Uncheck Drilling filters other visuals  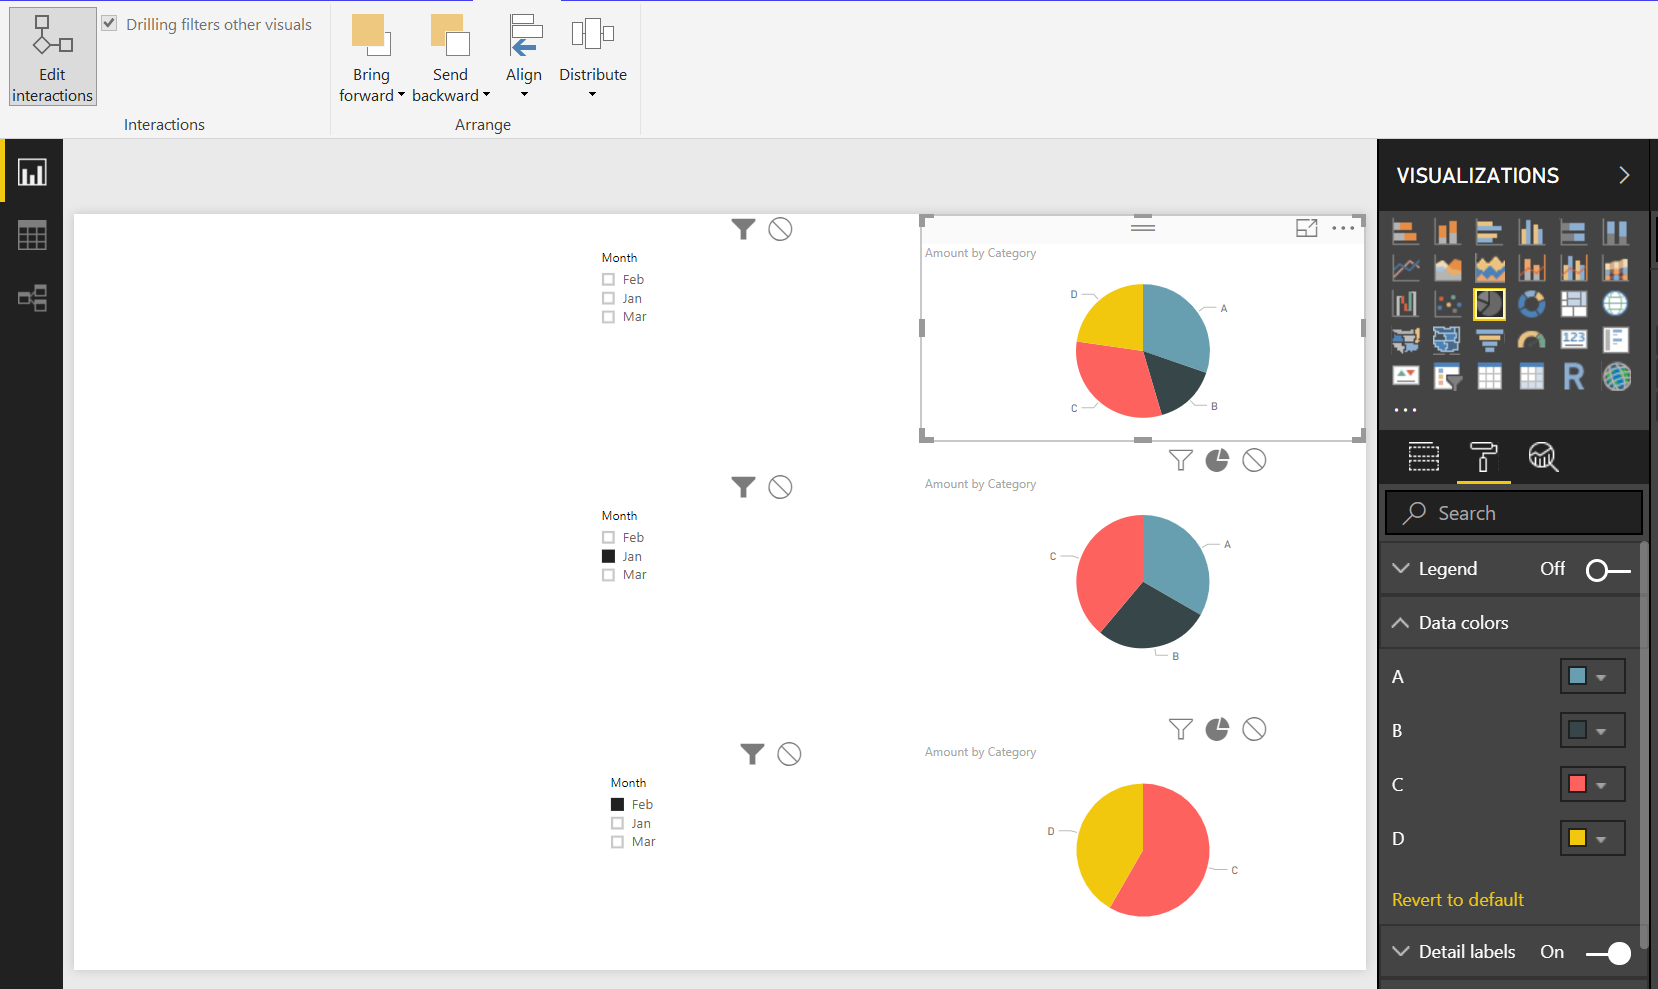[109, 23]
